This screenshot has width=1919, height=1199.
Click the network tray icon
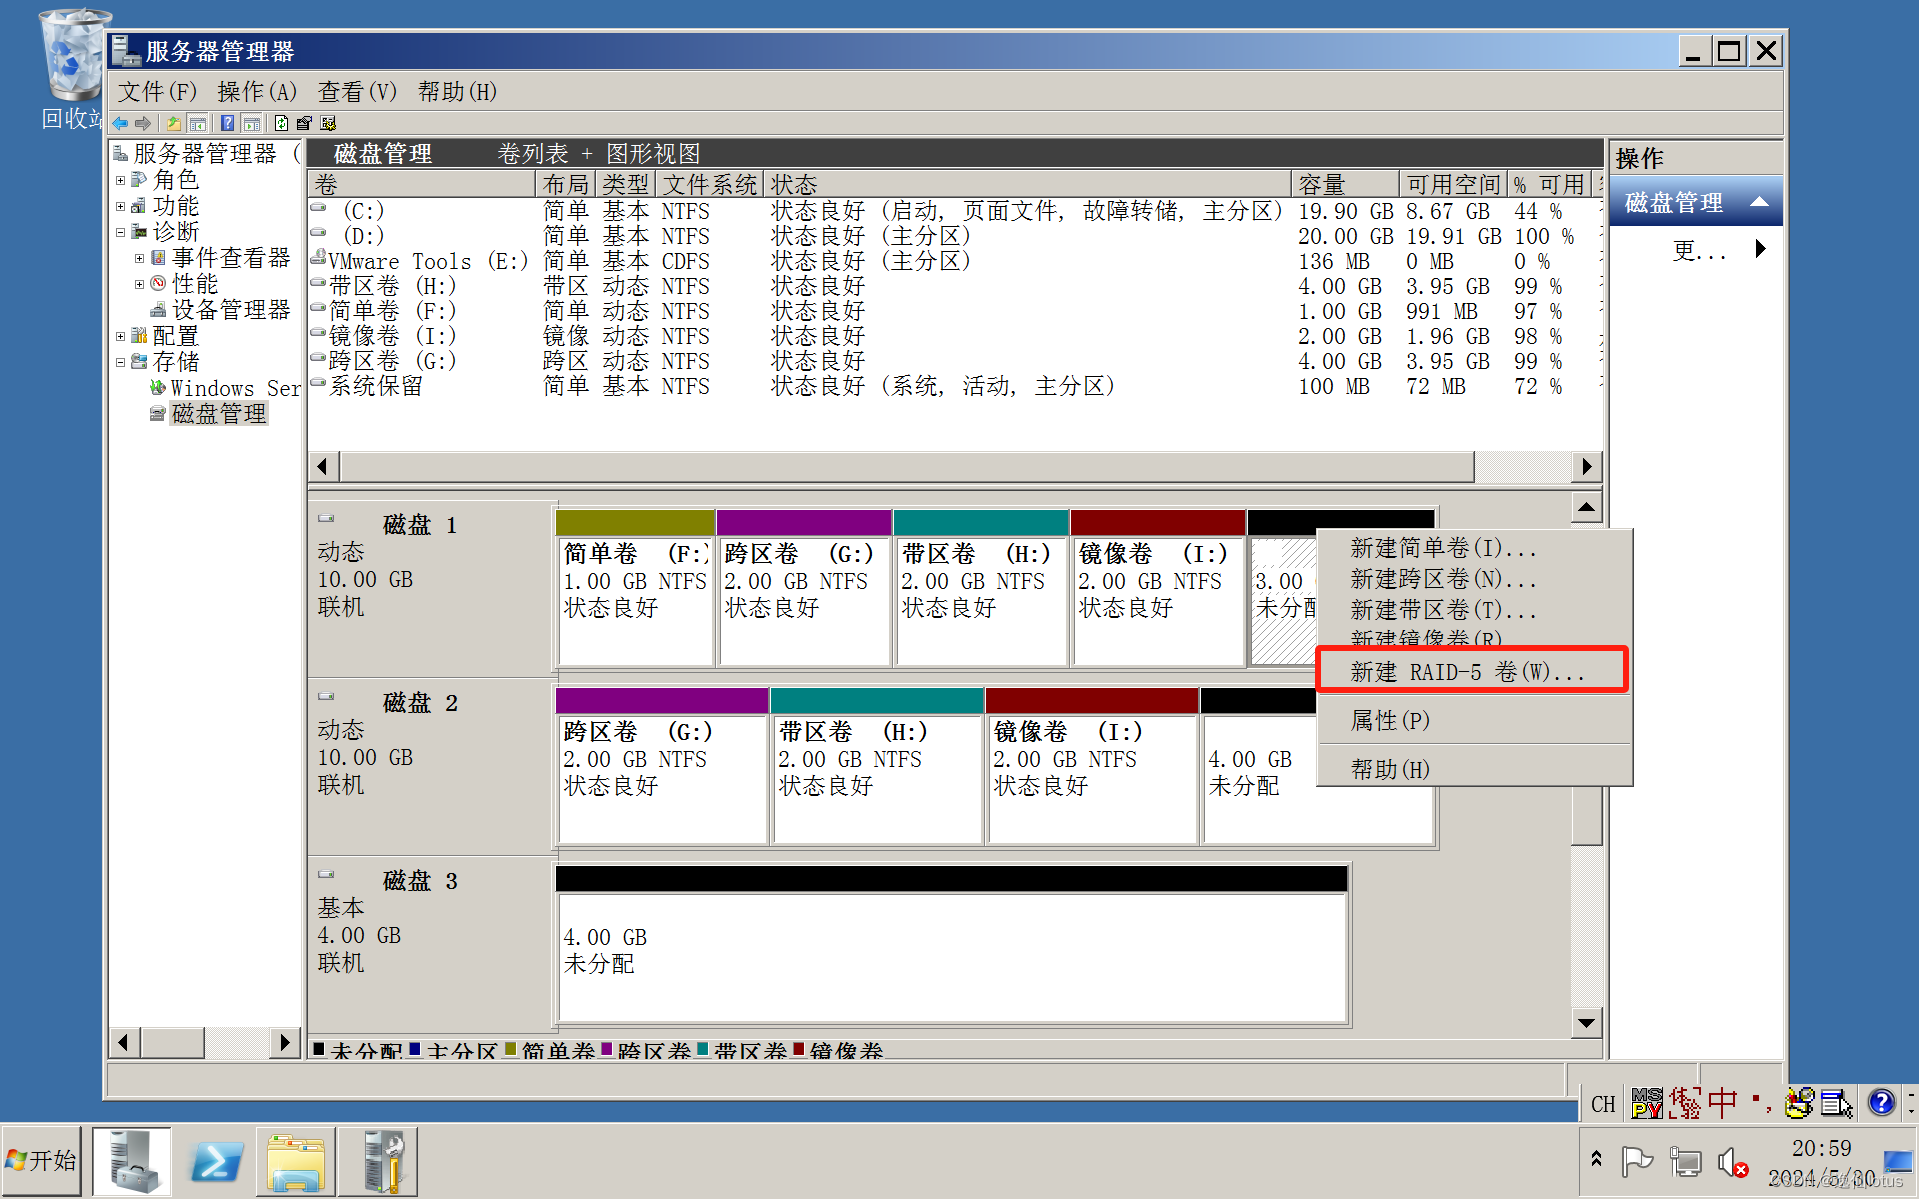[1685, 1162]
